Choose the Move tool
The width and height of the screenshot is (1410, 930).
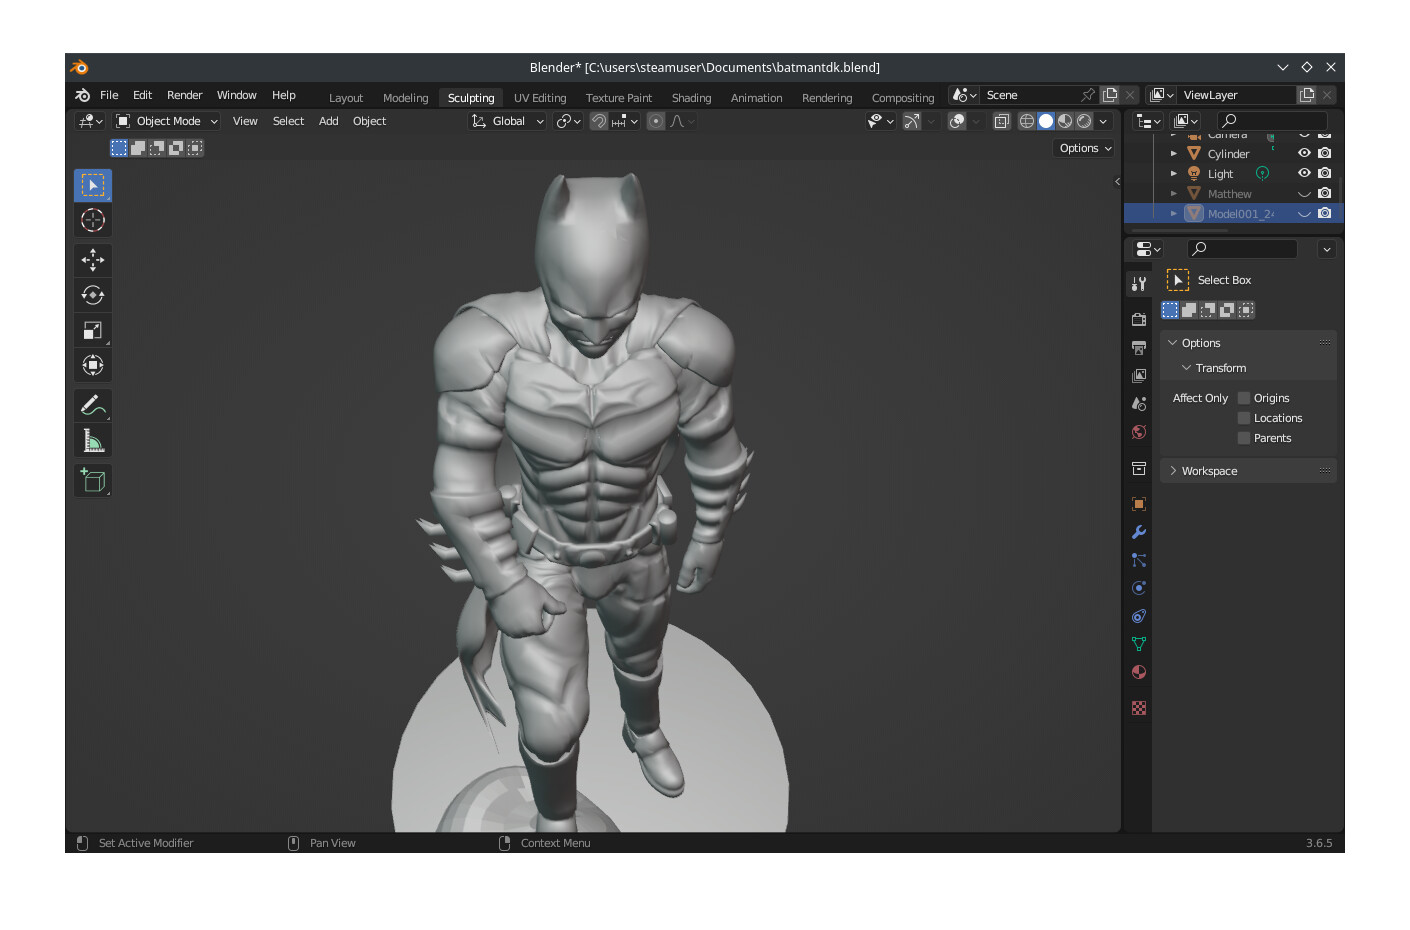coord(93,260)
